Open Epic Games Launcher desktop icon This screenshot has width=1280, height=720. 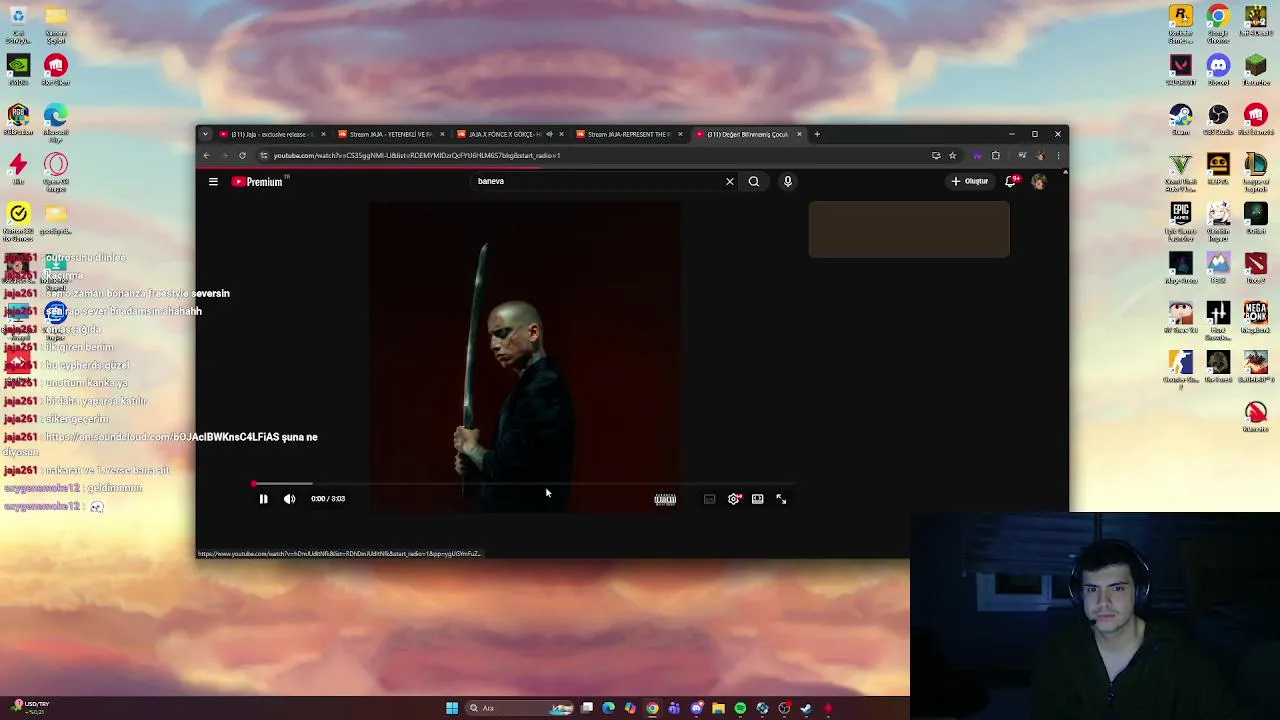click(x=1181, y=218)
